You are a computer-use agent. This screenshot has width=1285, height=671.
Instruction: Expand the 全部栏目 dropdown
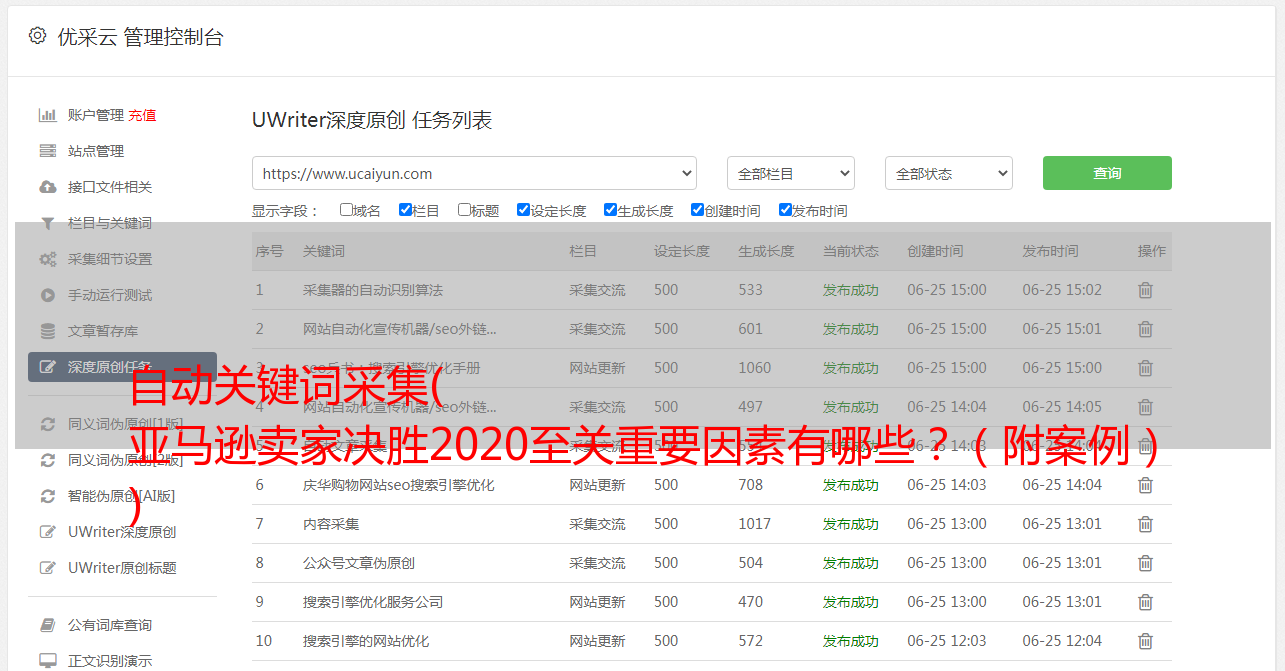(x=790, y=173)
